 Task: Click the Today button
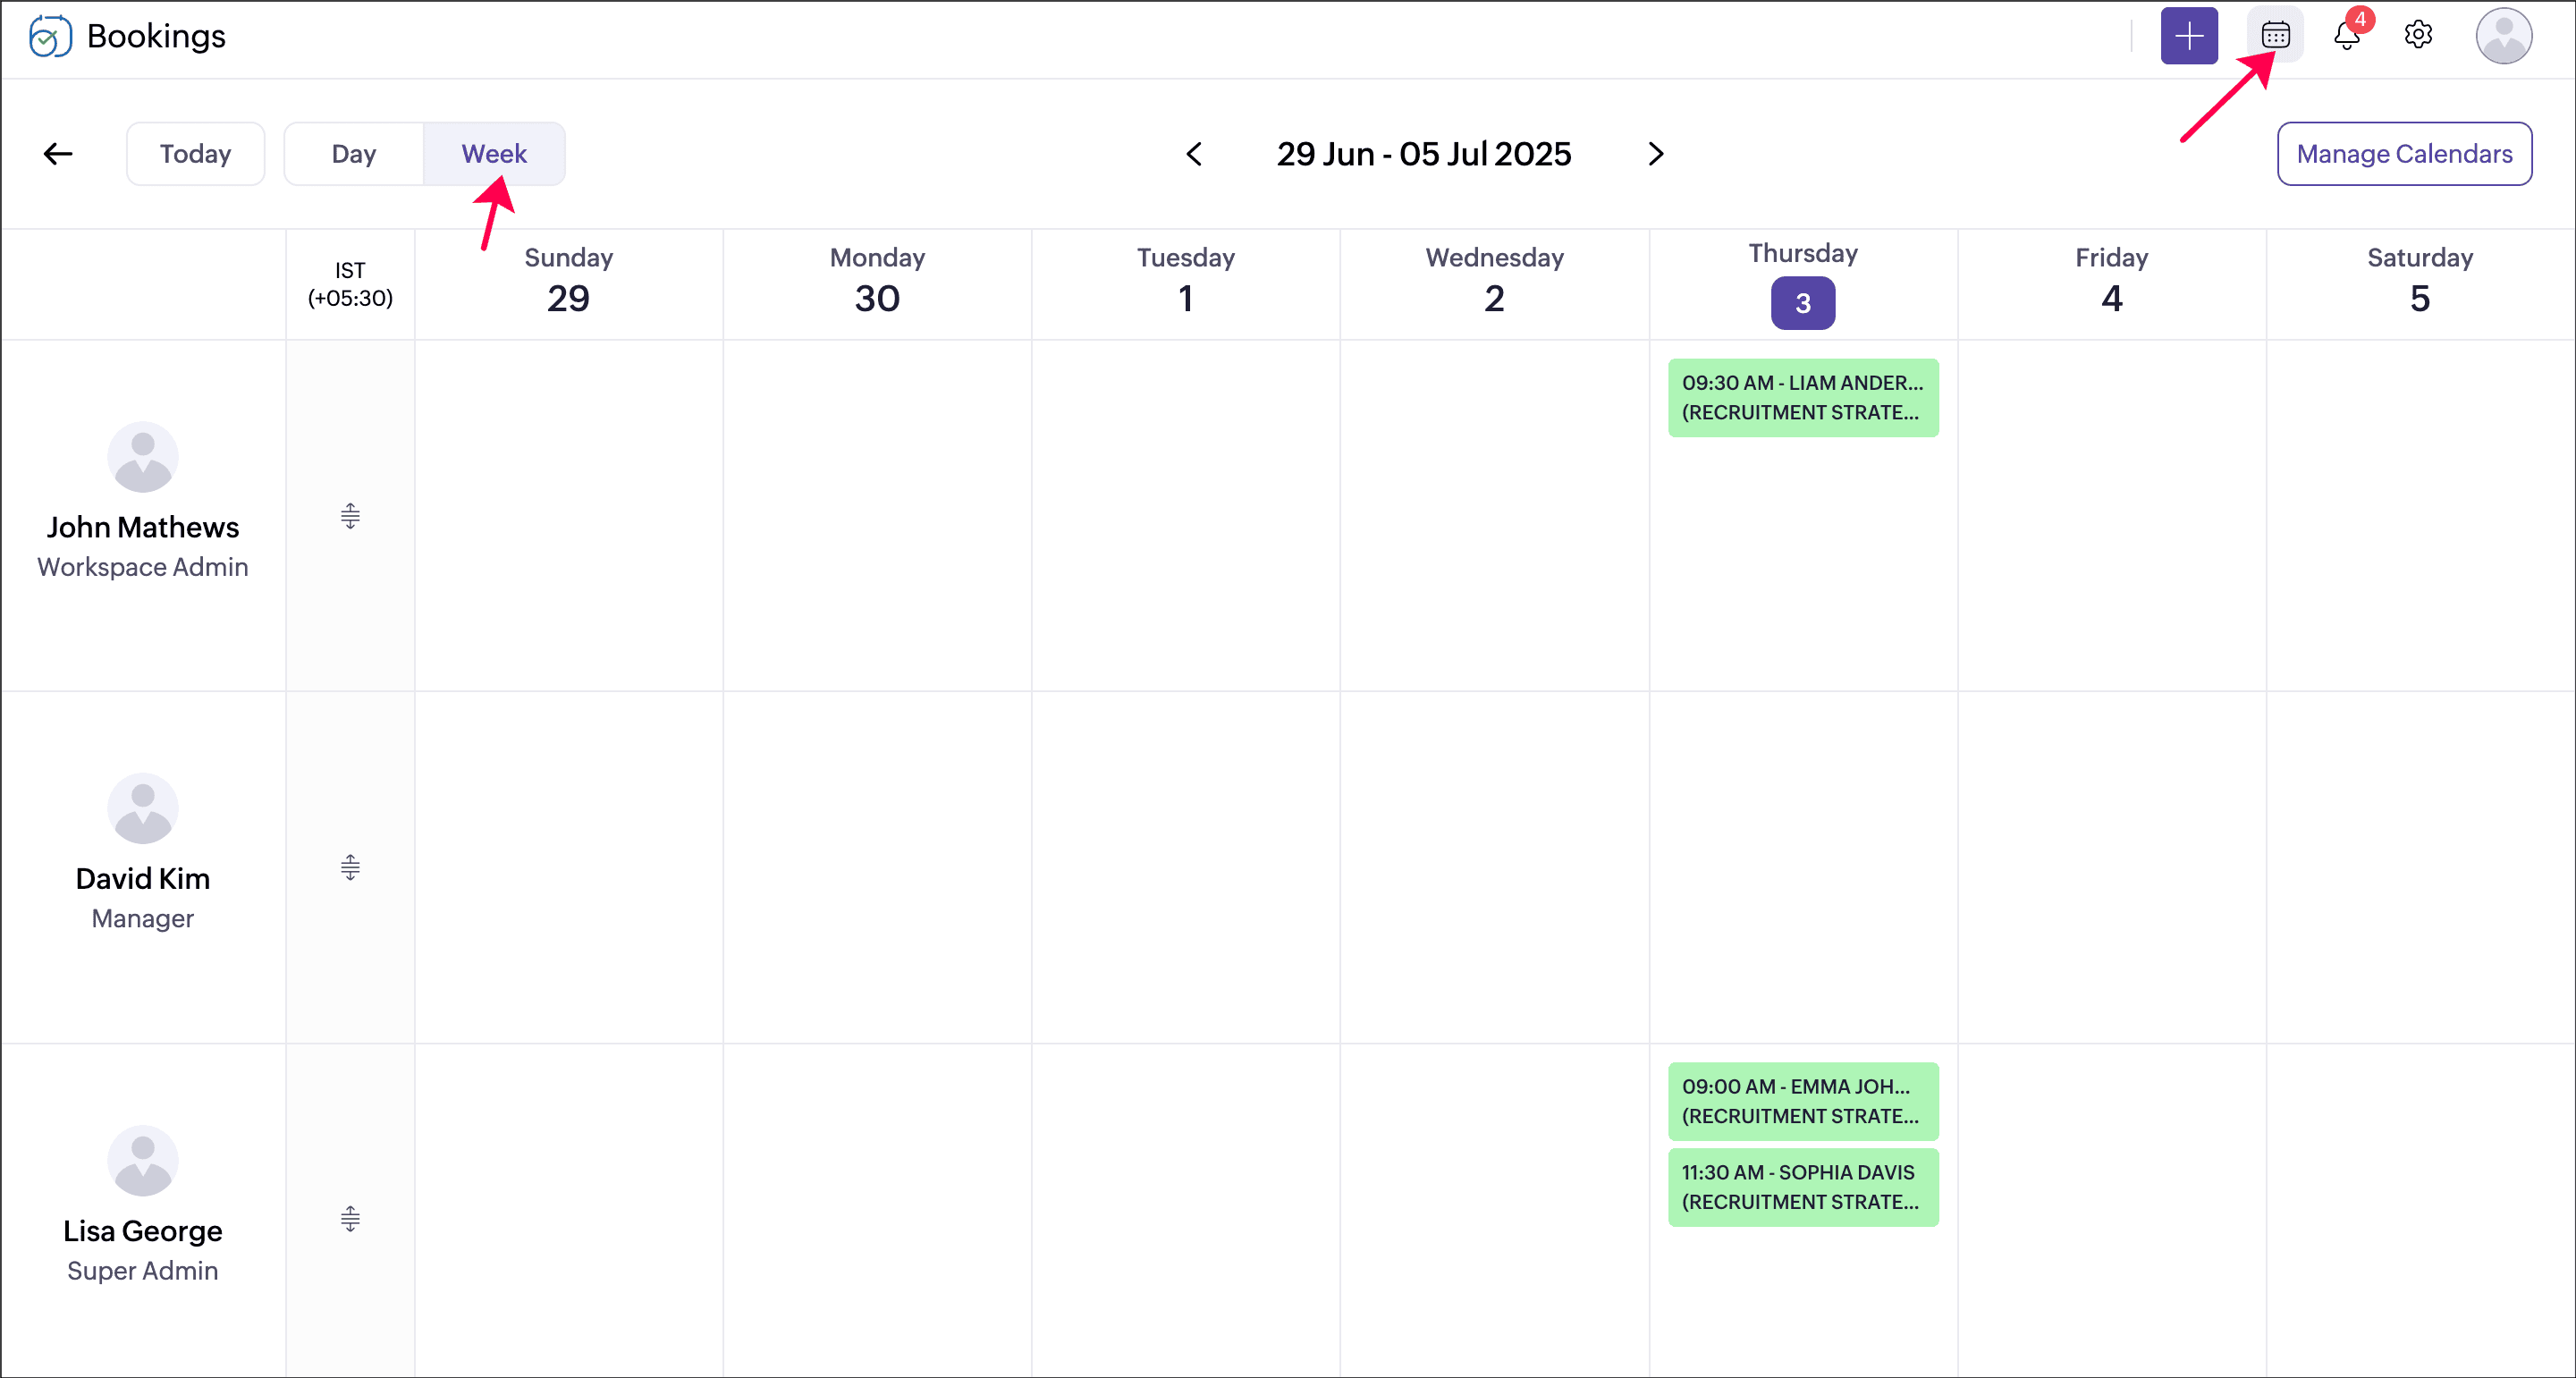click(x=195, y=154)
